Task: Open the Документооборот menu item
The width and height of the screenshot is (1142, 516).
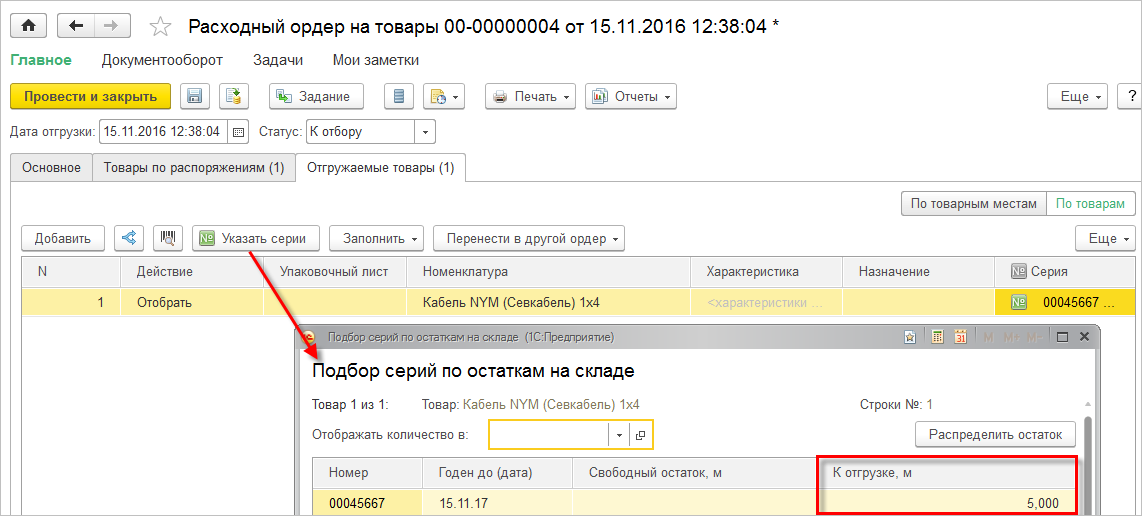Action: click(162, 60)
